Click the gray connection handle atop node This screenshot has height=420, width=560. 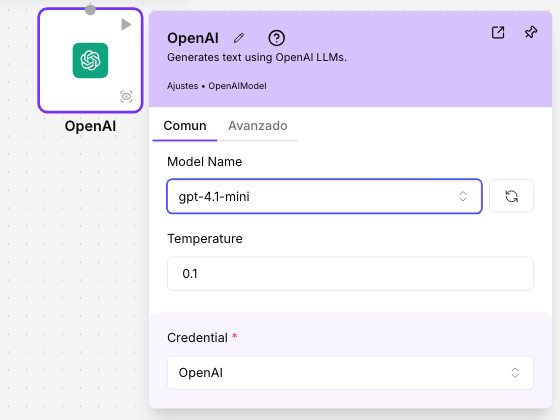(90, 10)
